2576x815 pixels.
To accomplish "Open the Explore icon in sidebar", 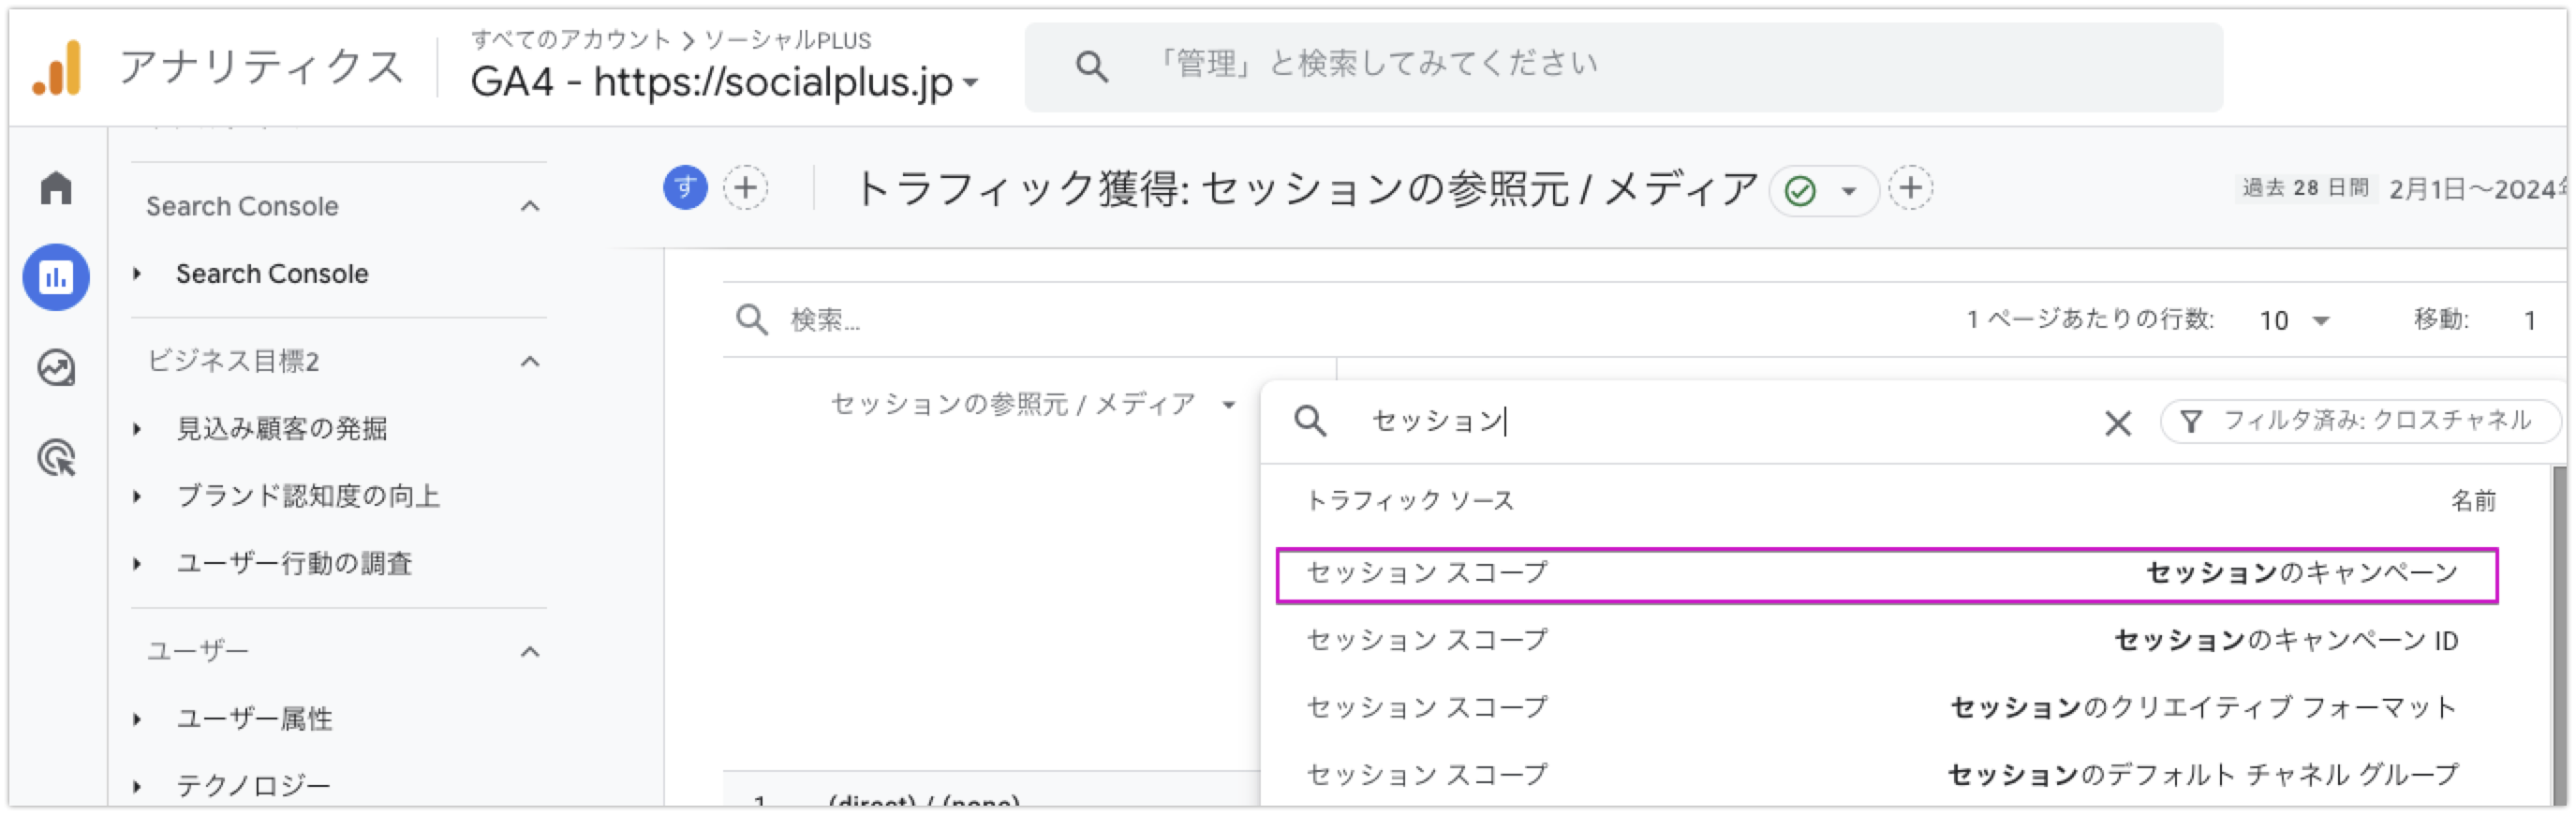I will click(x=56, y=368).
